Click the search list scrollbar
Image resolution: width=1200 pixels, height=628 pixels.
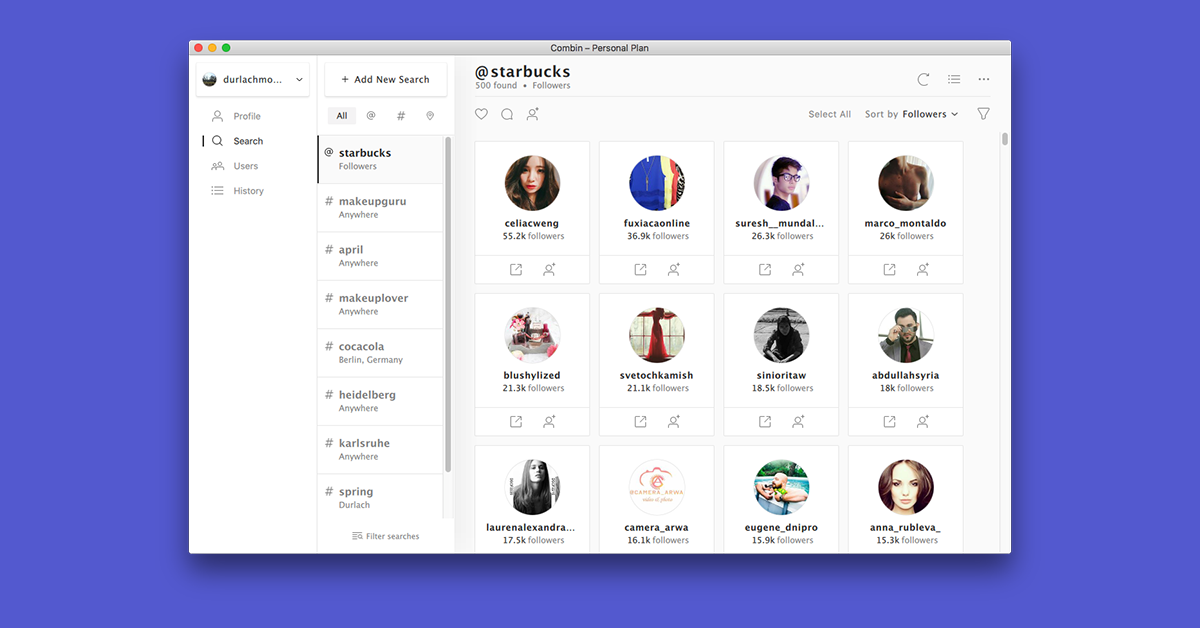[x=448, y=305]
